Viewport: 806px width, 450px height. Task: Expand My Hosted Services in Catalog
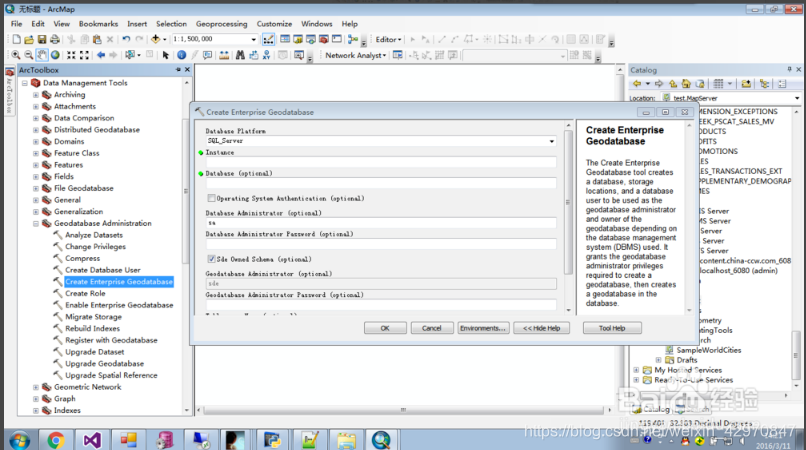(636, 370)
